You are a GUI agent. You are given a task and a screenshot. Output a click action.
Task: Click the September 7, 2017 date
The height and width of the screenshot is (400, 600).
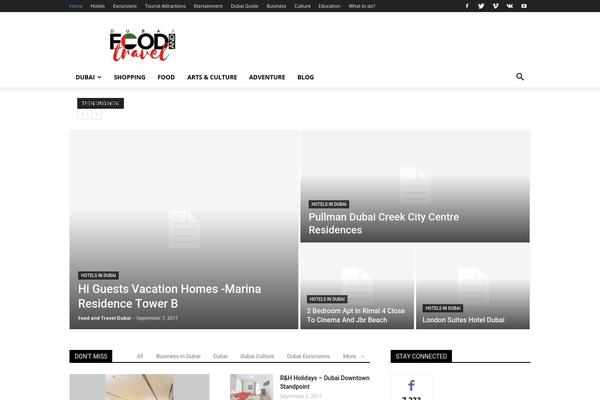point(157,318)
